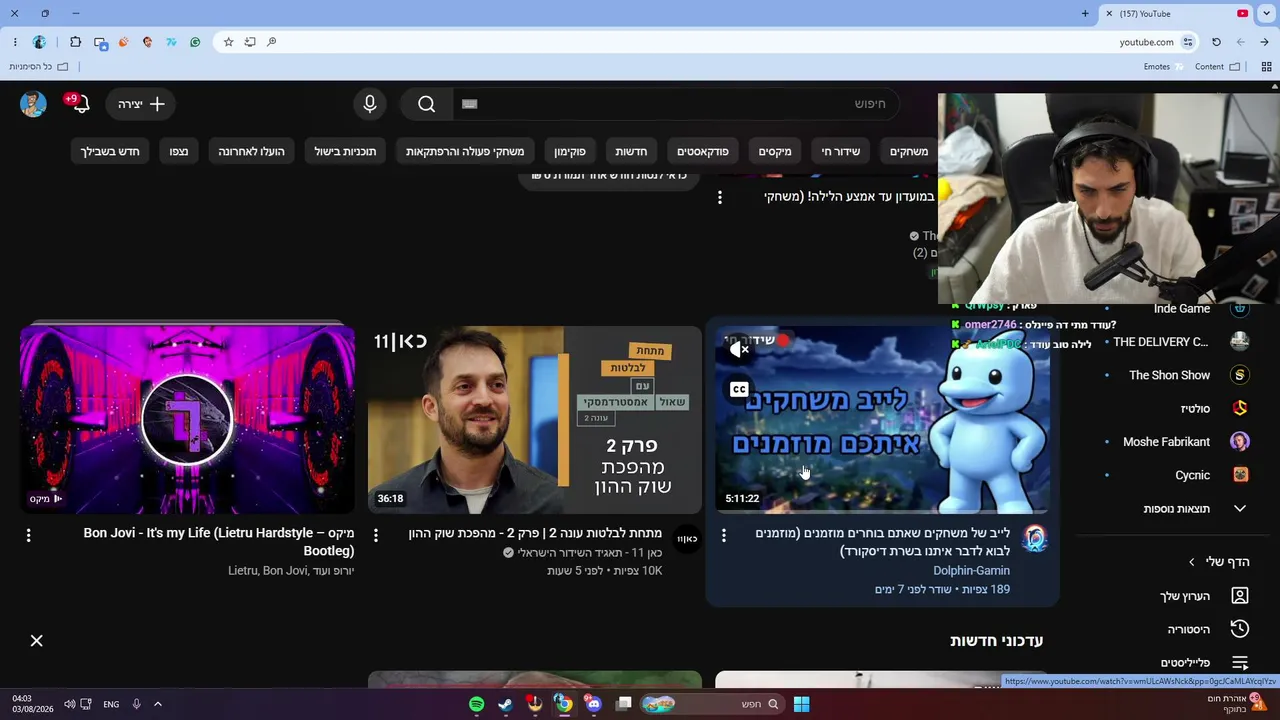Open the Chrome three-dot menu
This screenshot has width=1280, height=720.
[15, 42]
